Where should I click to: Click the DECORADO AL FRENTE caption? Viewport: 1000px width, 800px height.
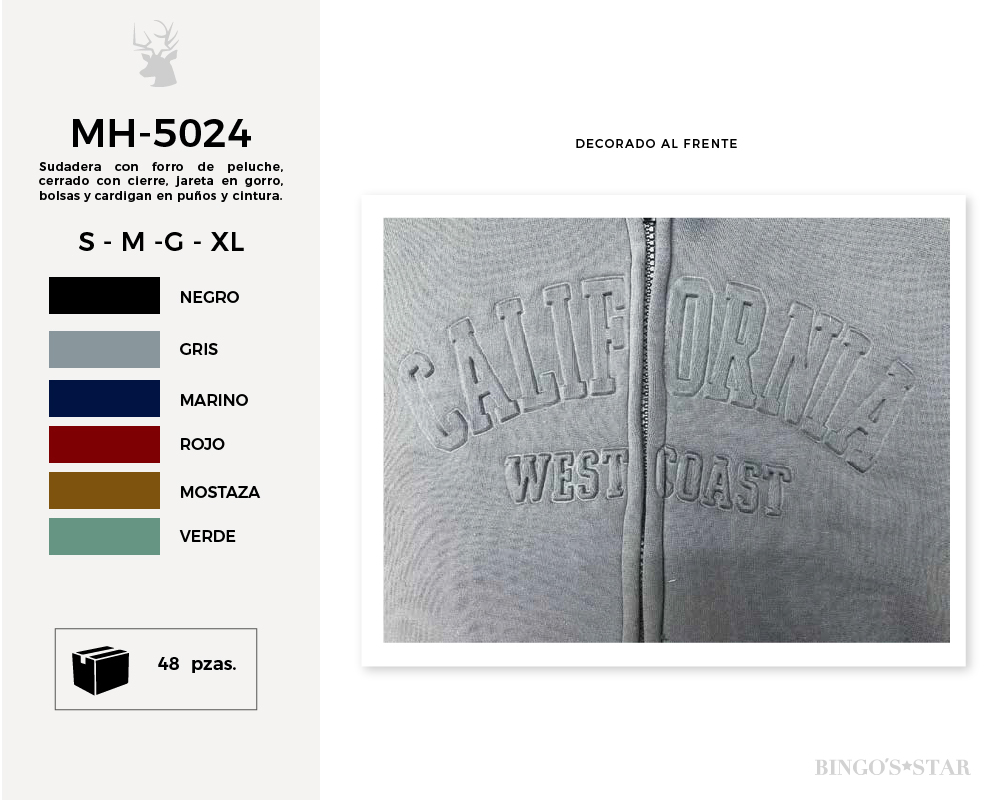coord(656,144)
